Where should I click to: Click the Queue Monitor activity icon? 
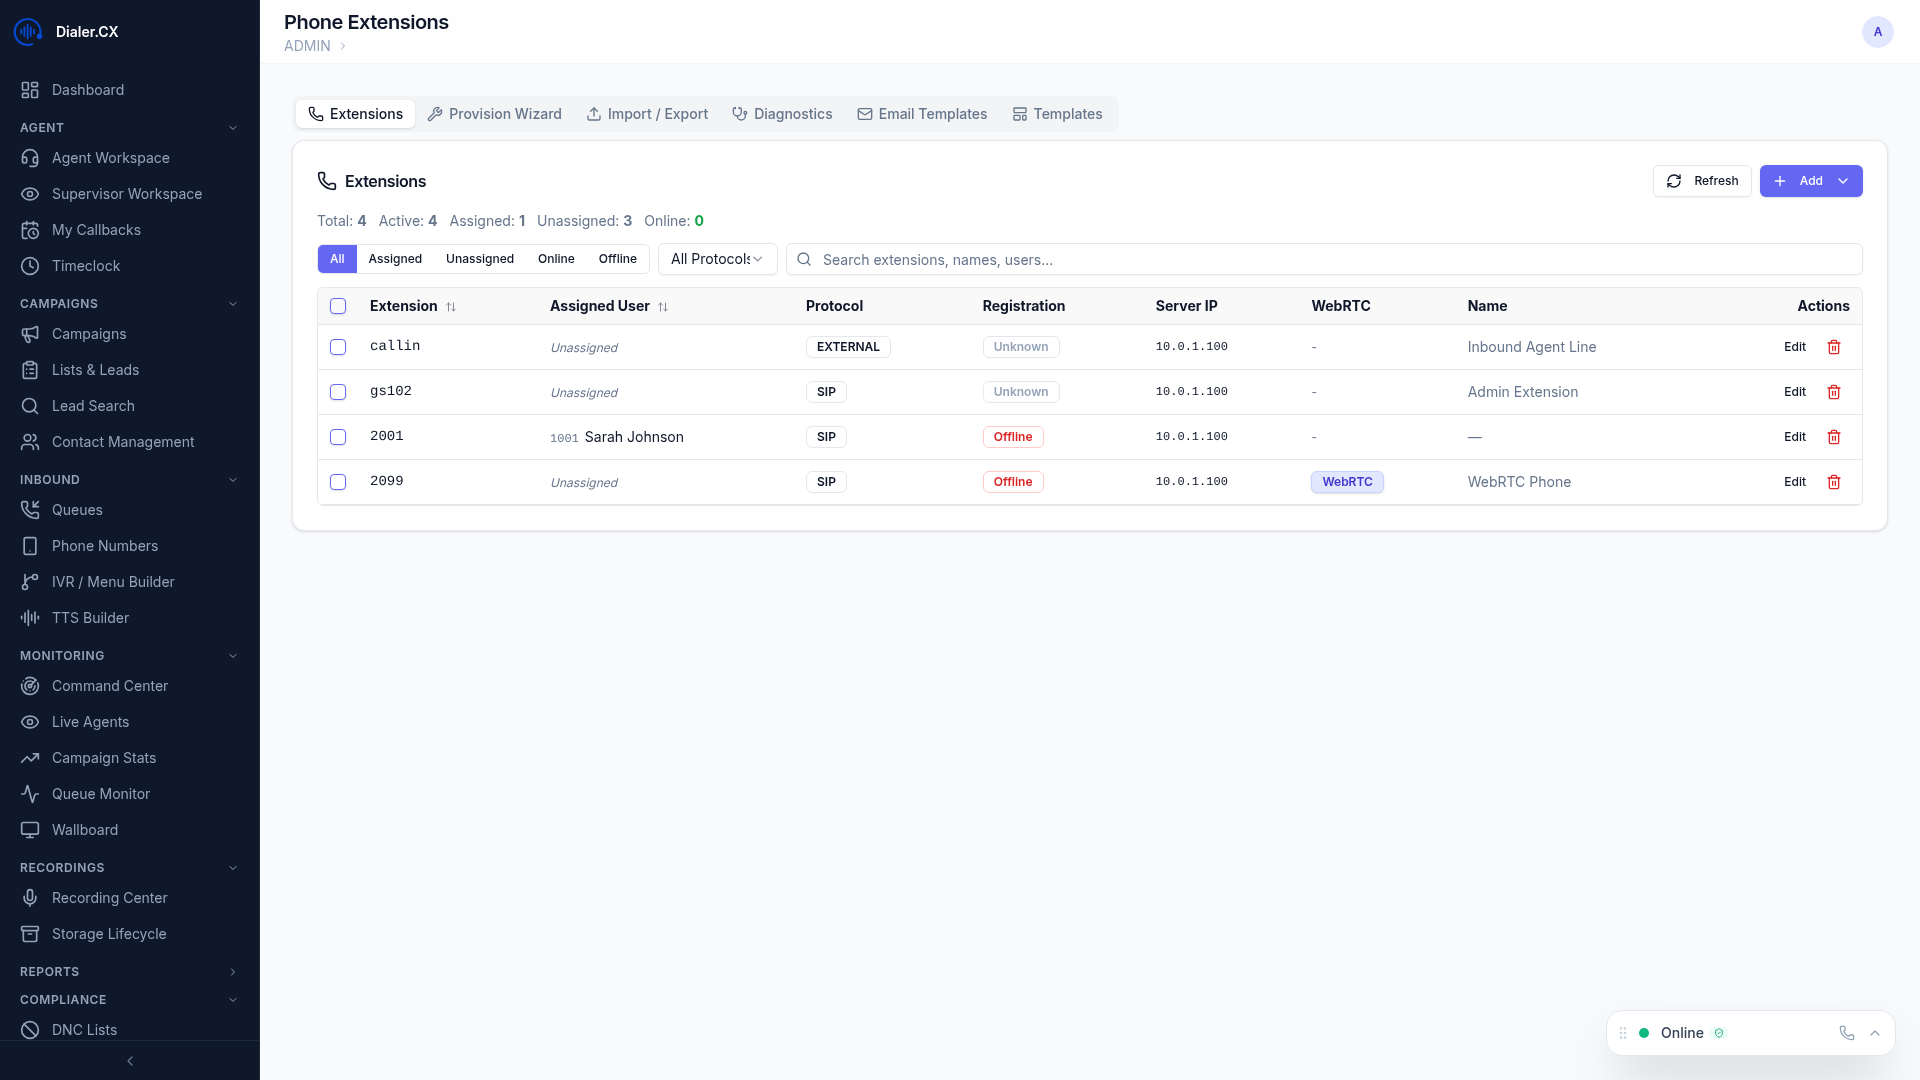point(29,794)
